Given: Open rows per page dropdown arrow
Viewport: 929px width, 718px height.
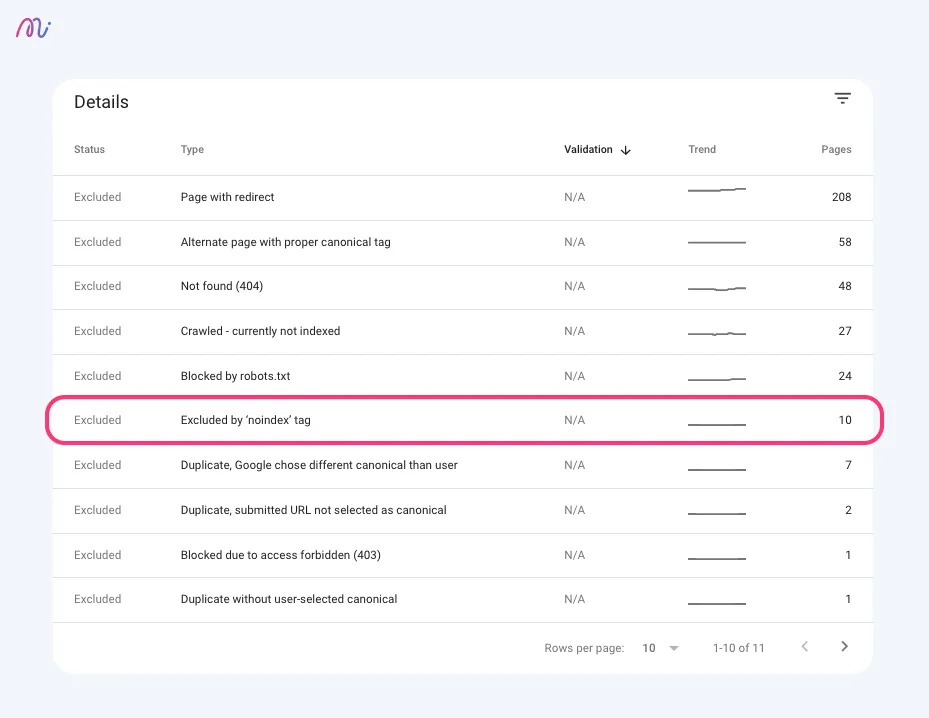Looking at the screenshot, I should (x=674, y=648).
